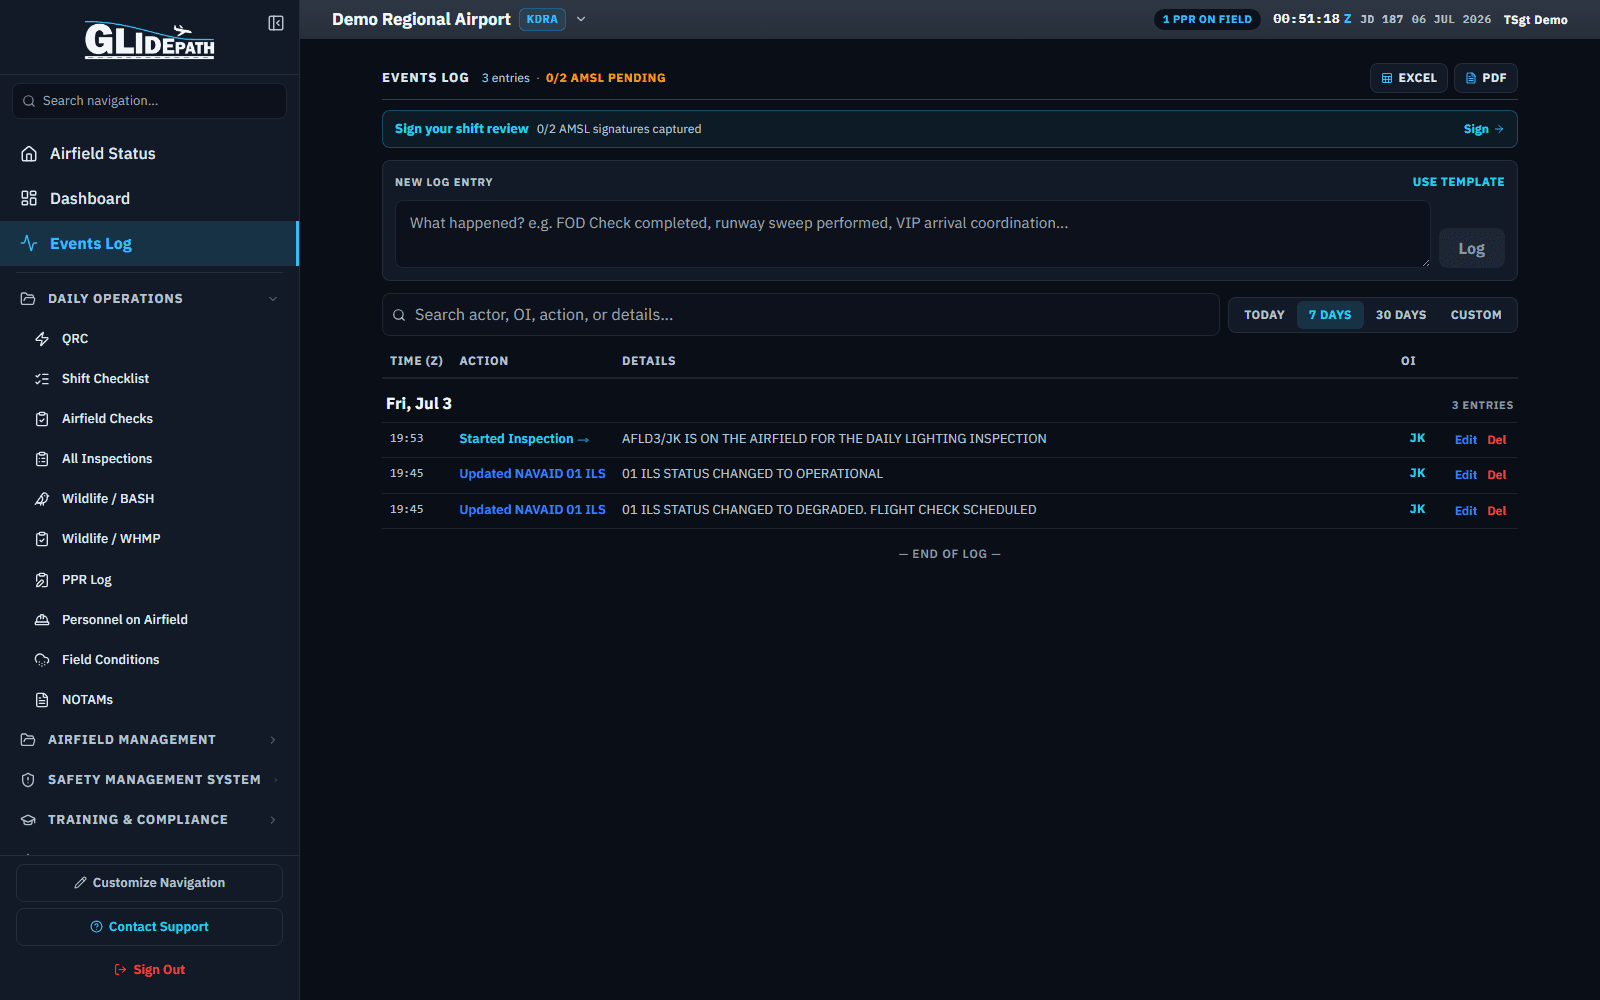Viewport: 1600px width, 1000px height.
Task: Open the NOTAMs page
Action: [x=149, y=700]
